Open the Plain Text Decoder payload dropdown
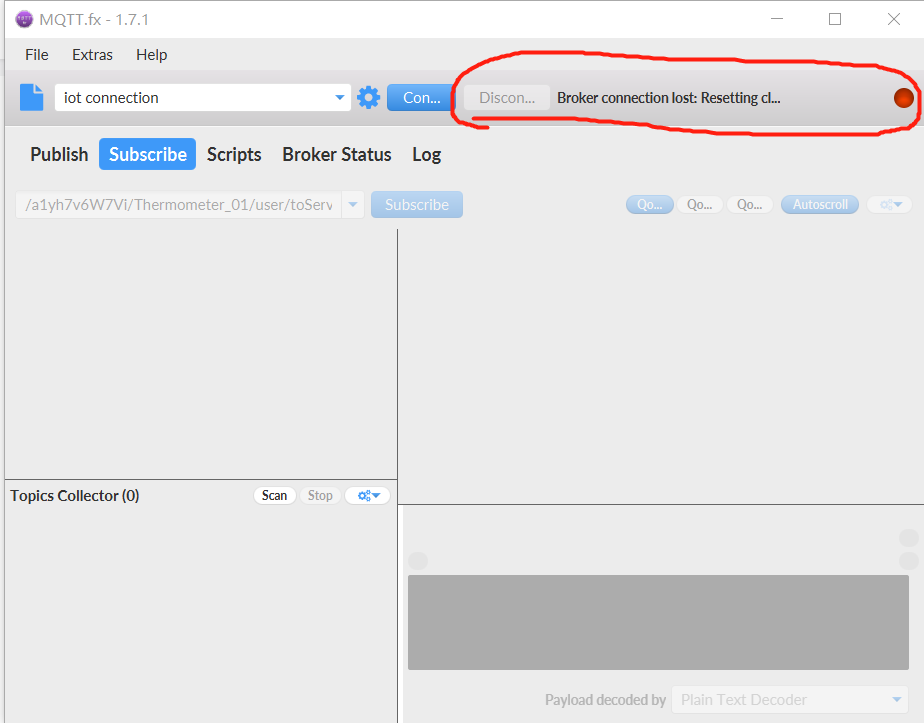This screenshot has width=924, height=723. click(791, 699)
